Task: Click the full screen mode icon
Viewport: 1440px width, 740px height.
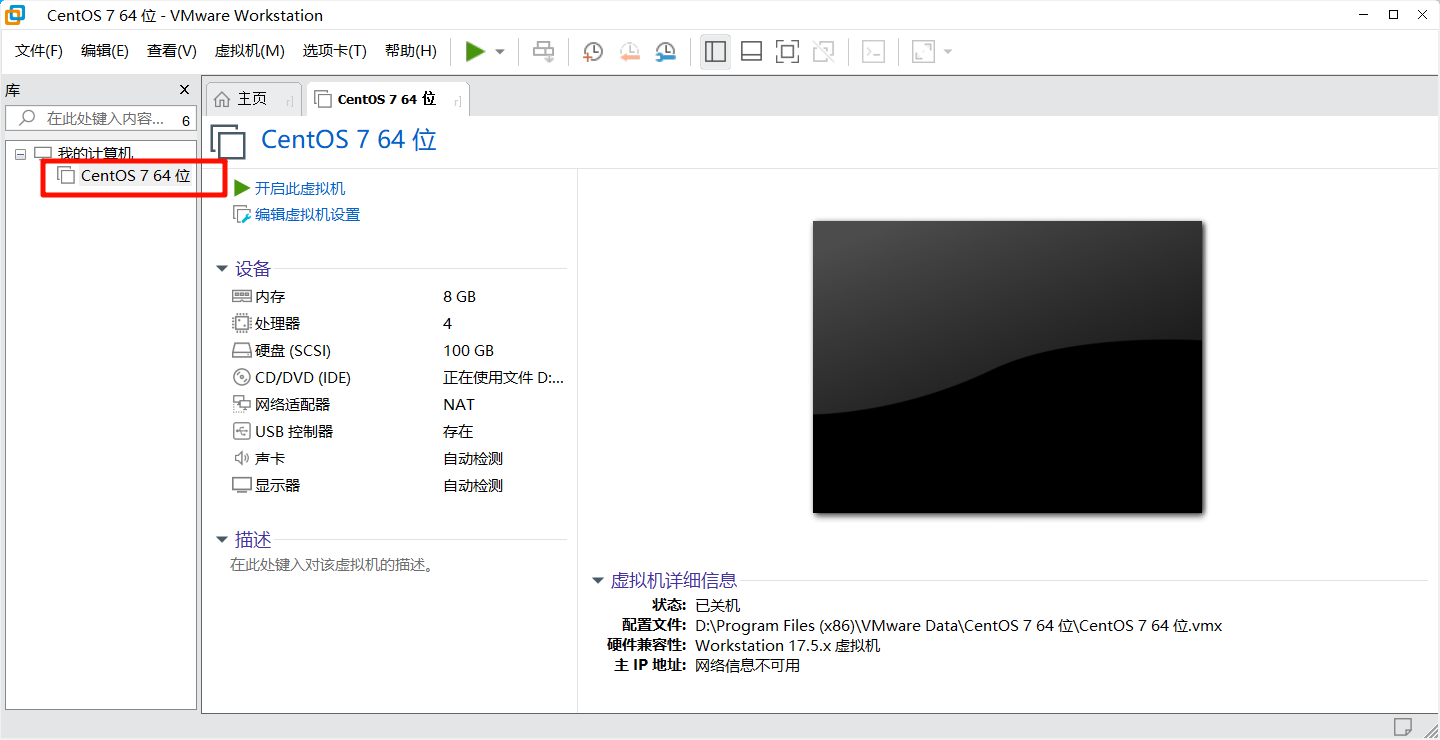Action: pyautogui.click(x=787, y=52)
